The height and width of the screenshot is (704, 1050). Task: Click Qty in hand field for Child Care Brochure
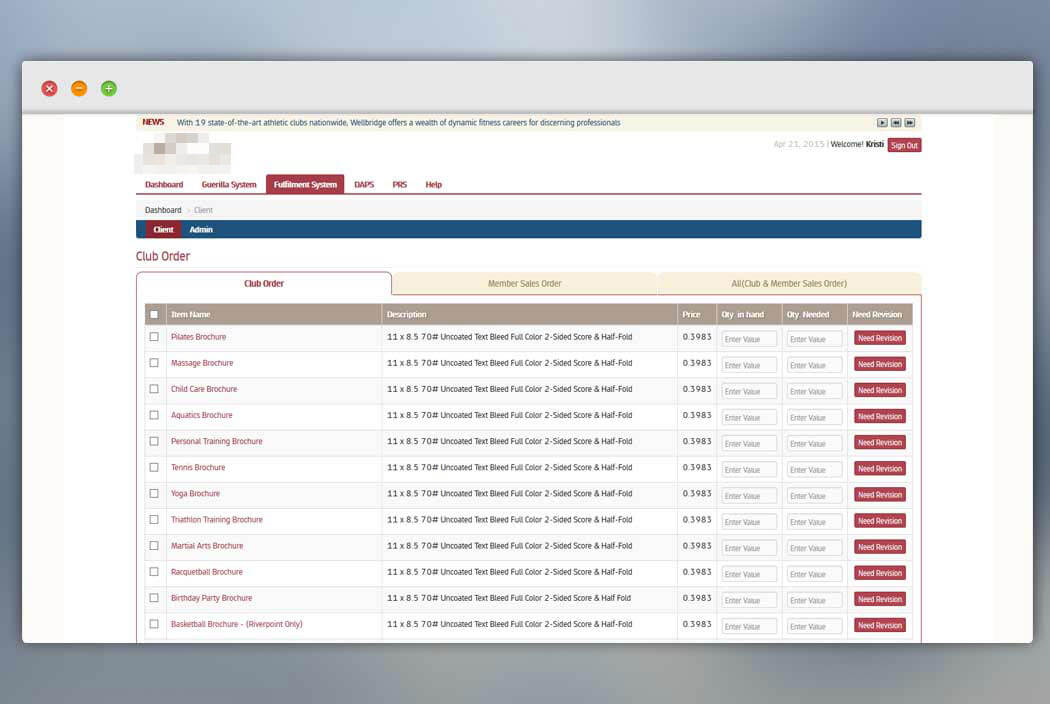[x=749, y=391]
